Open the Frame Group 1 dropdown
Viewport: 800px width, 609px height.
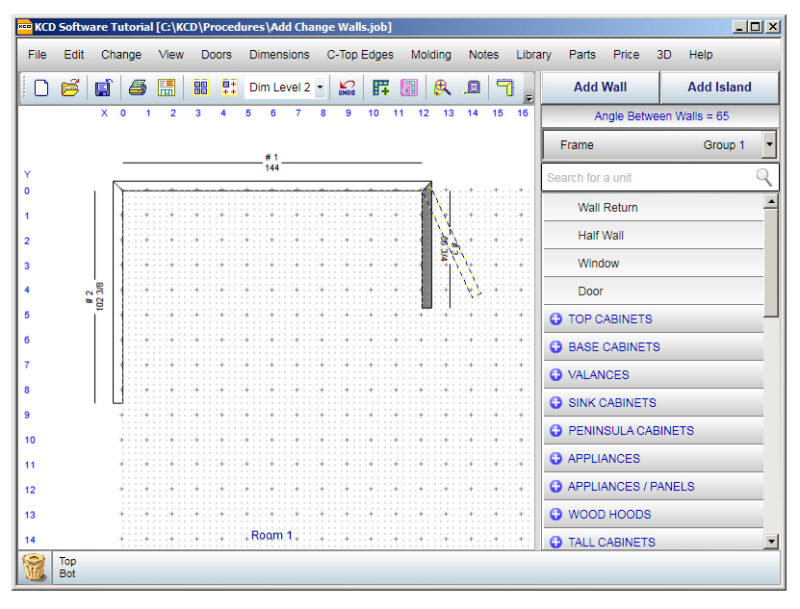click(768, 145)
